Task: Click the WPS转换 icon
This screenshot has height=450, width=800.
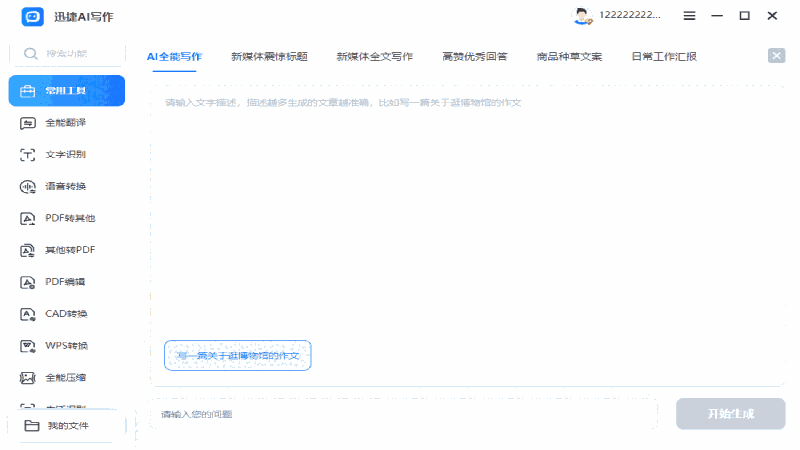Action: [x=28, y=346]
